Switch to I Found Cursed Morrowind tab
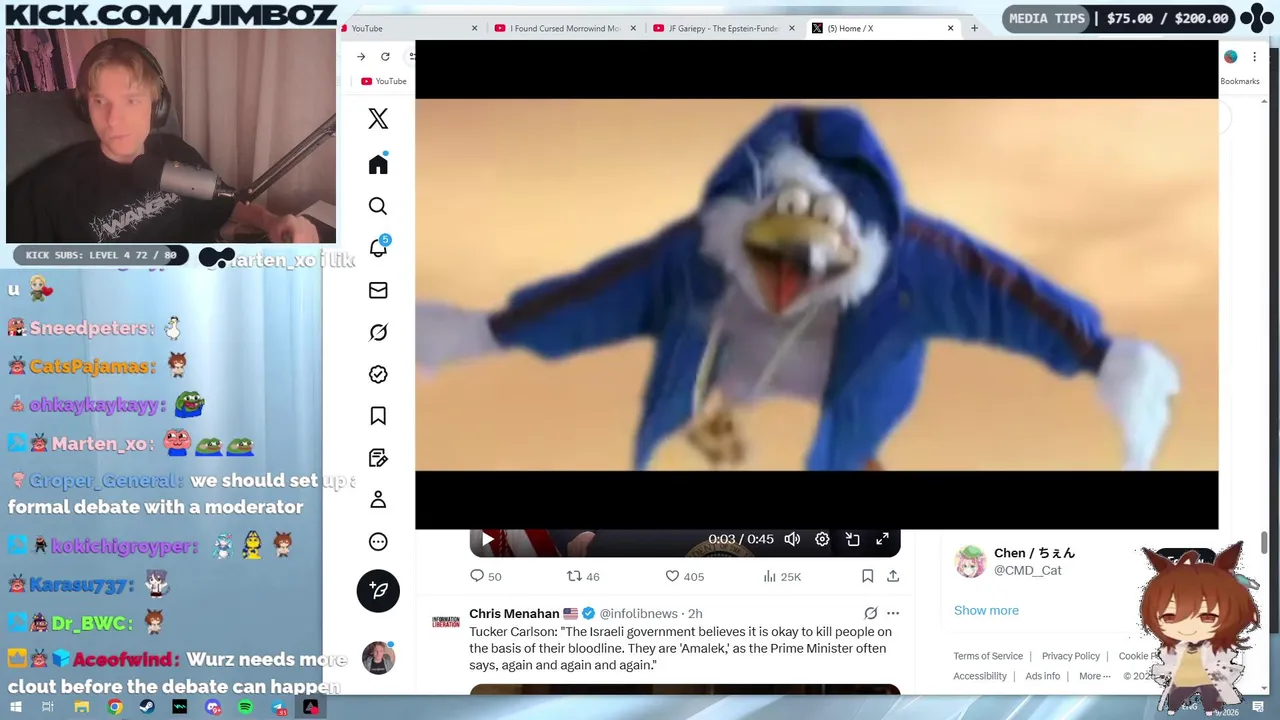The height and width of the screenshot is (720, 1280). pos(566,28)
